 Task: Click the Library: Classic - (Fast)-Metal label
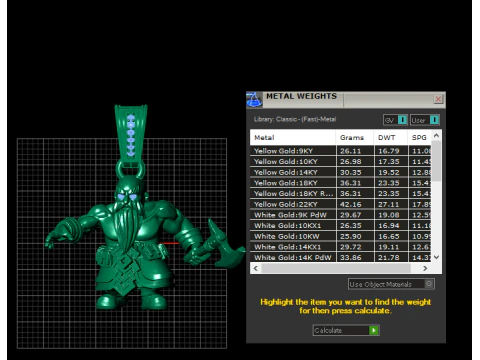point(295,119)
